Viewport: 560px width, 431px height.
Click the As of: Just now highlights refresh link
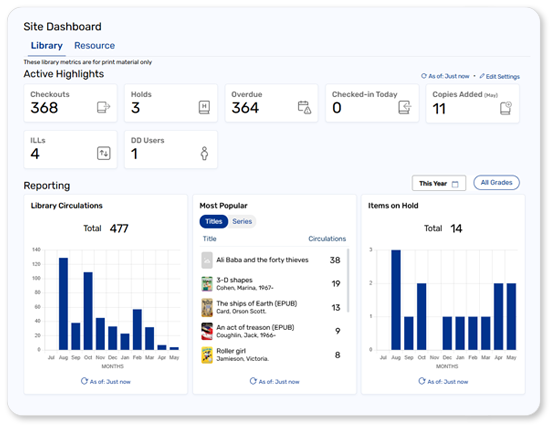pos(445,76)
